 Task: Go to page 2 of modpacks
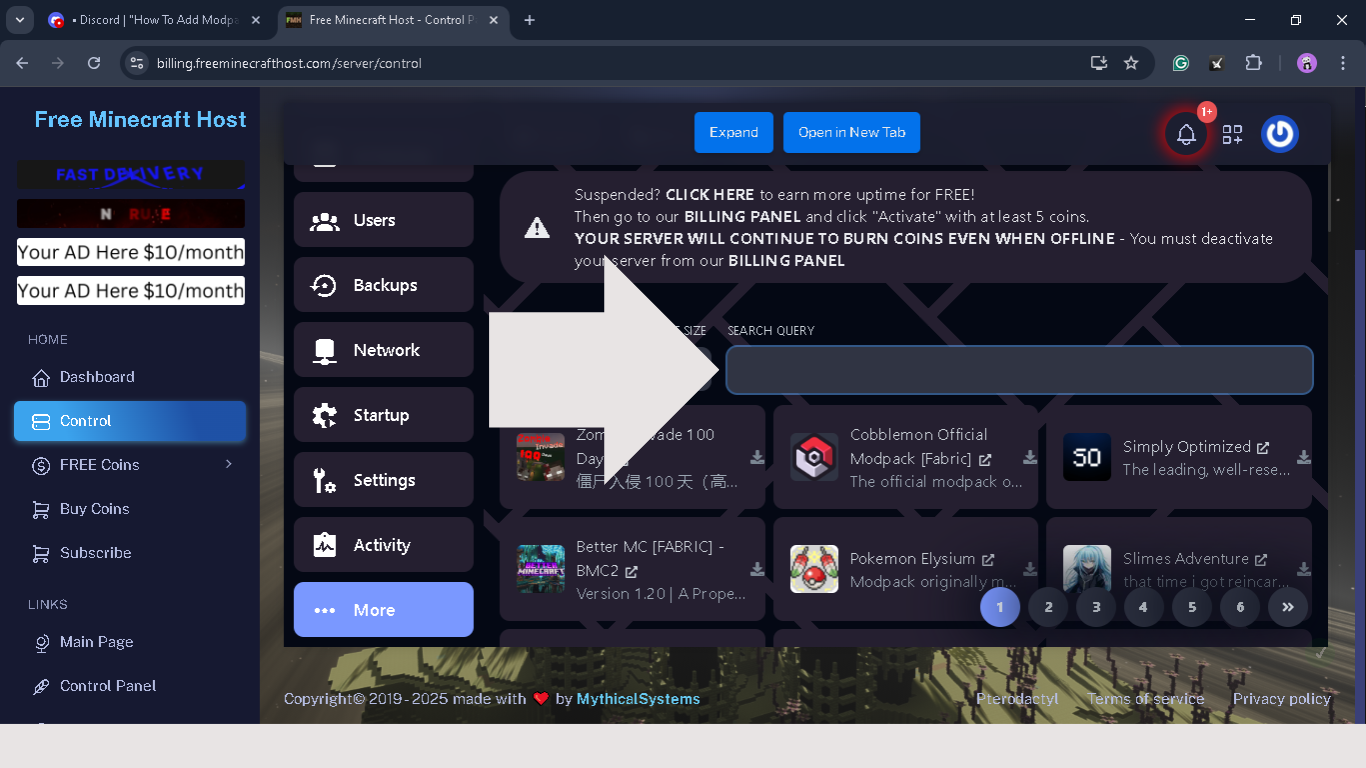click(x=1048, y=607)
